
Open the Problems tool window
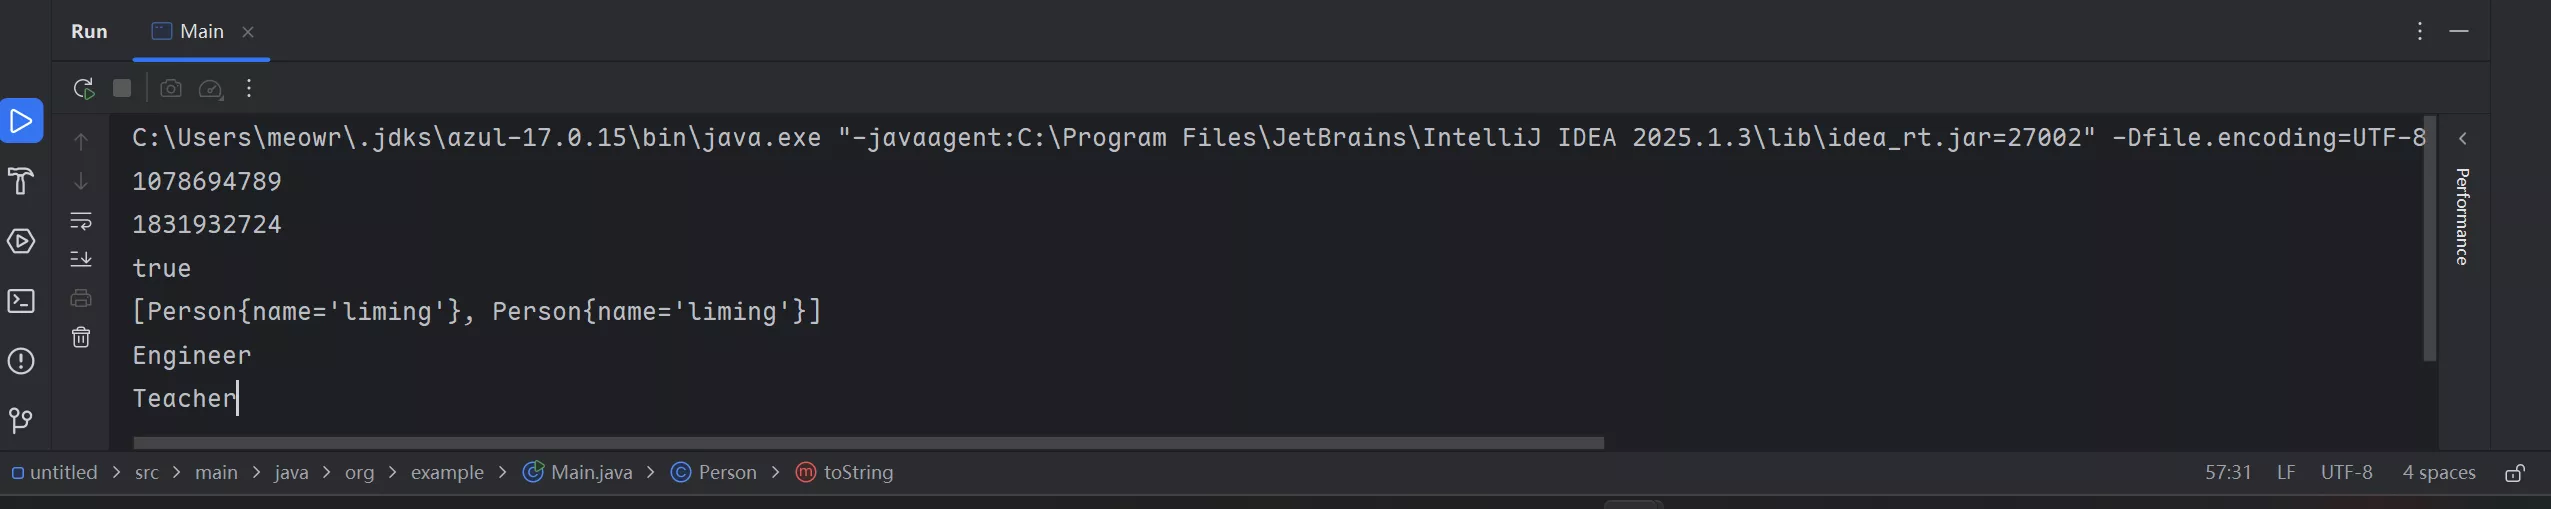point(21,361)
